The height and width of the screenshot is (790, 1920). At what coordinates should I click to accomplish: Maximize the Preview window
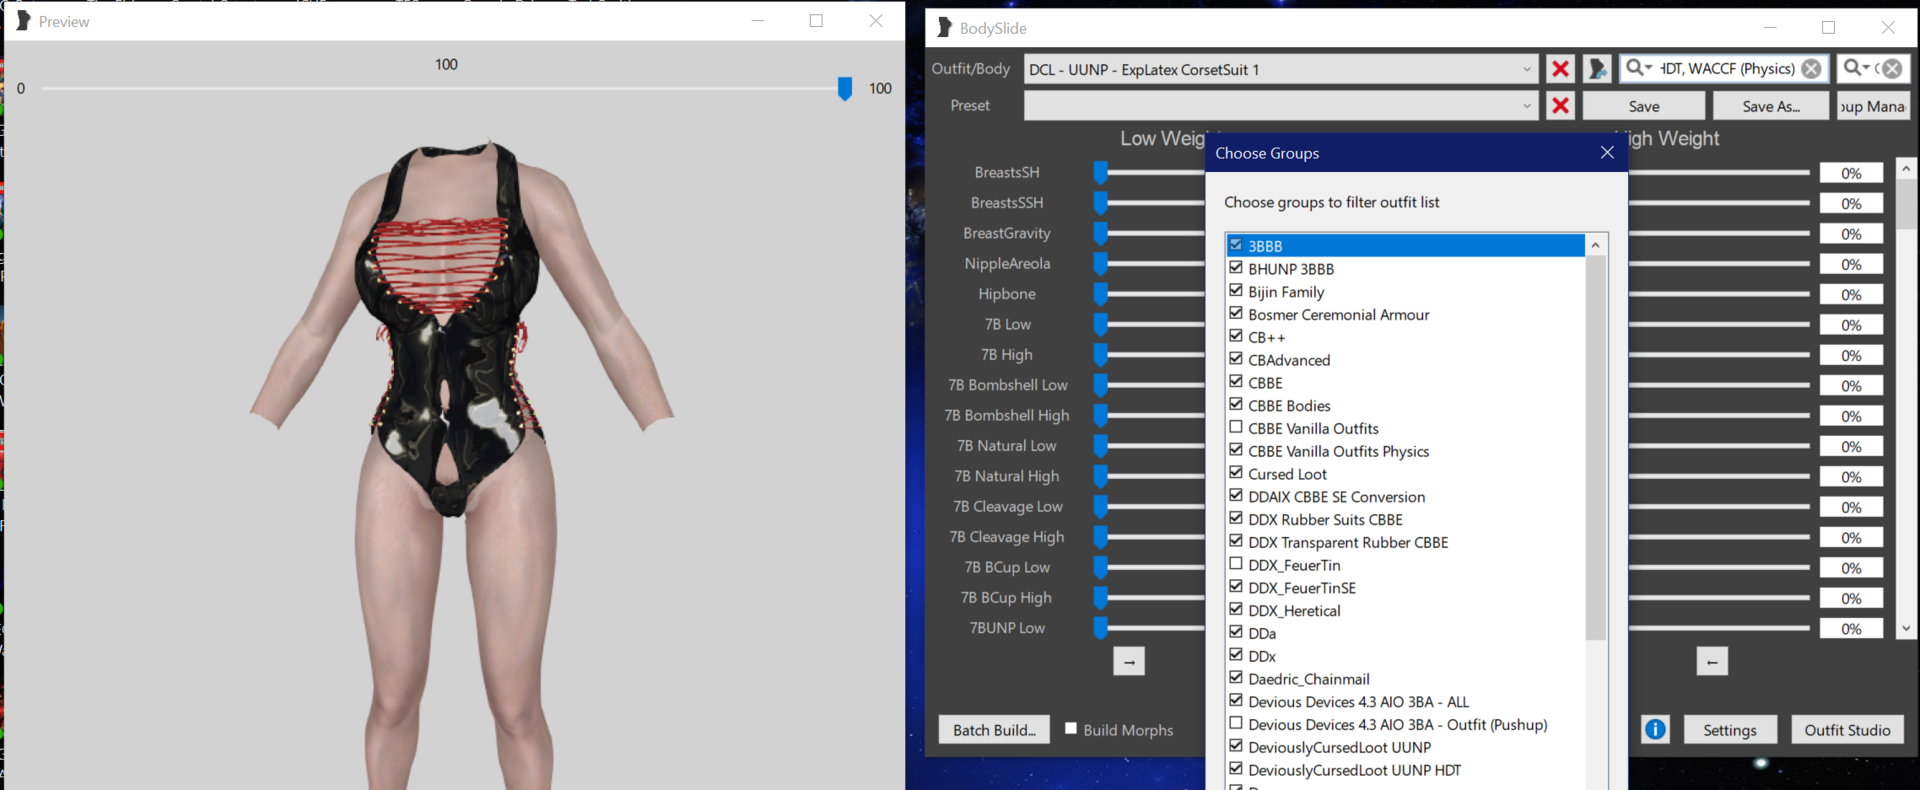pyautogui.click(x=816, y=20)
